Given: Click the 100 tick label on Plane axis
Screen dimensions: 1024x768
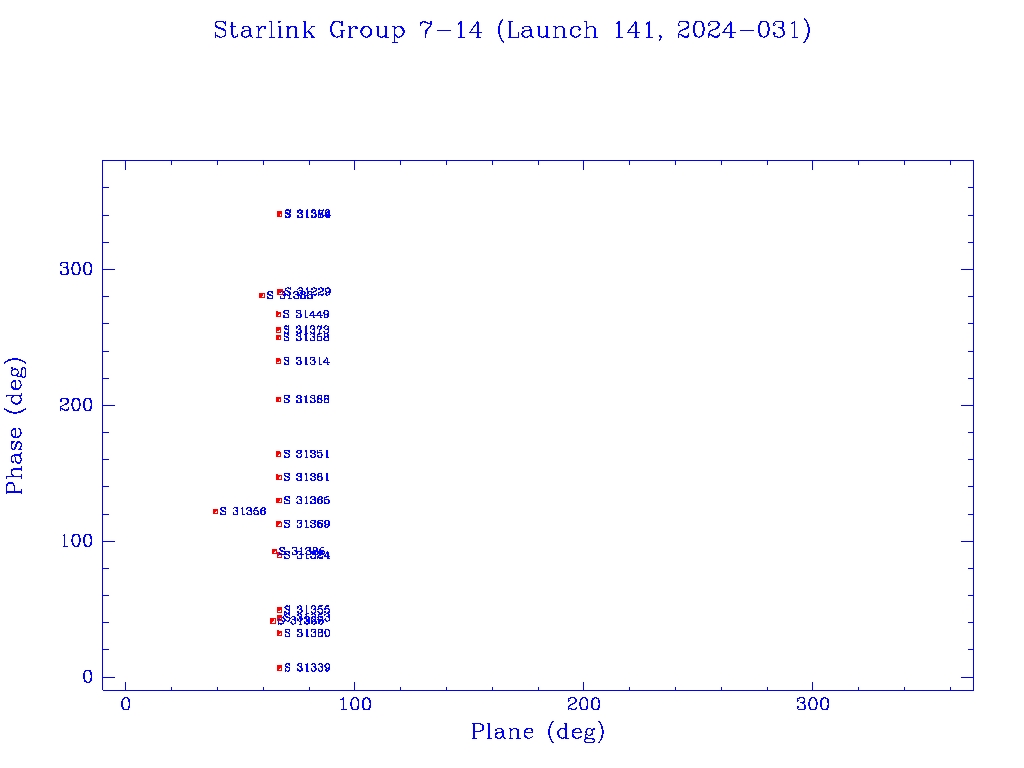Looking at the screenshot, I should (x=355, y=704).
